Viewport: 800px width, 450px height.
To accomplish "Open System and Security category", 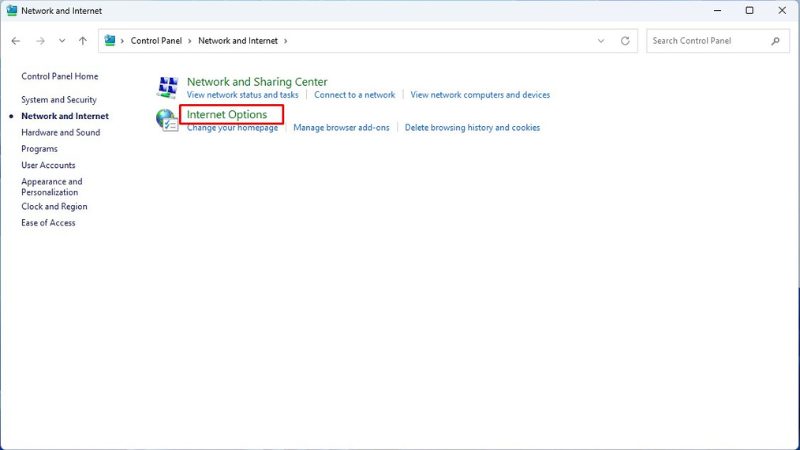I will (59, 99).
